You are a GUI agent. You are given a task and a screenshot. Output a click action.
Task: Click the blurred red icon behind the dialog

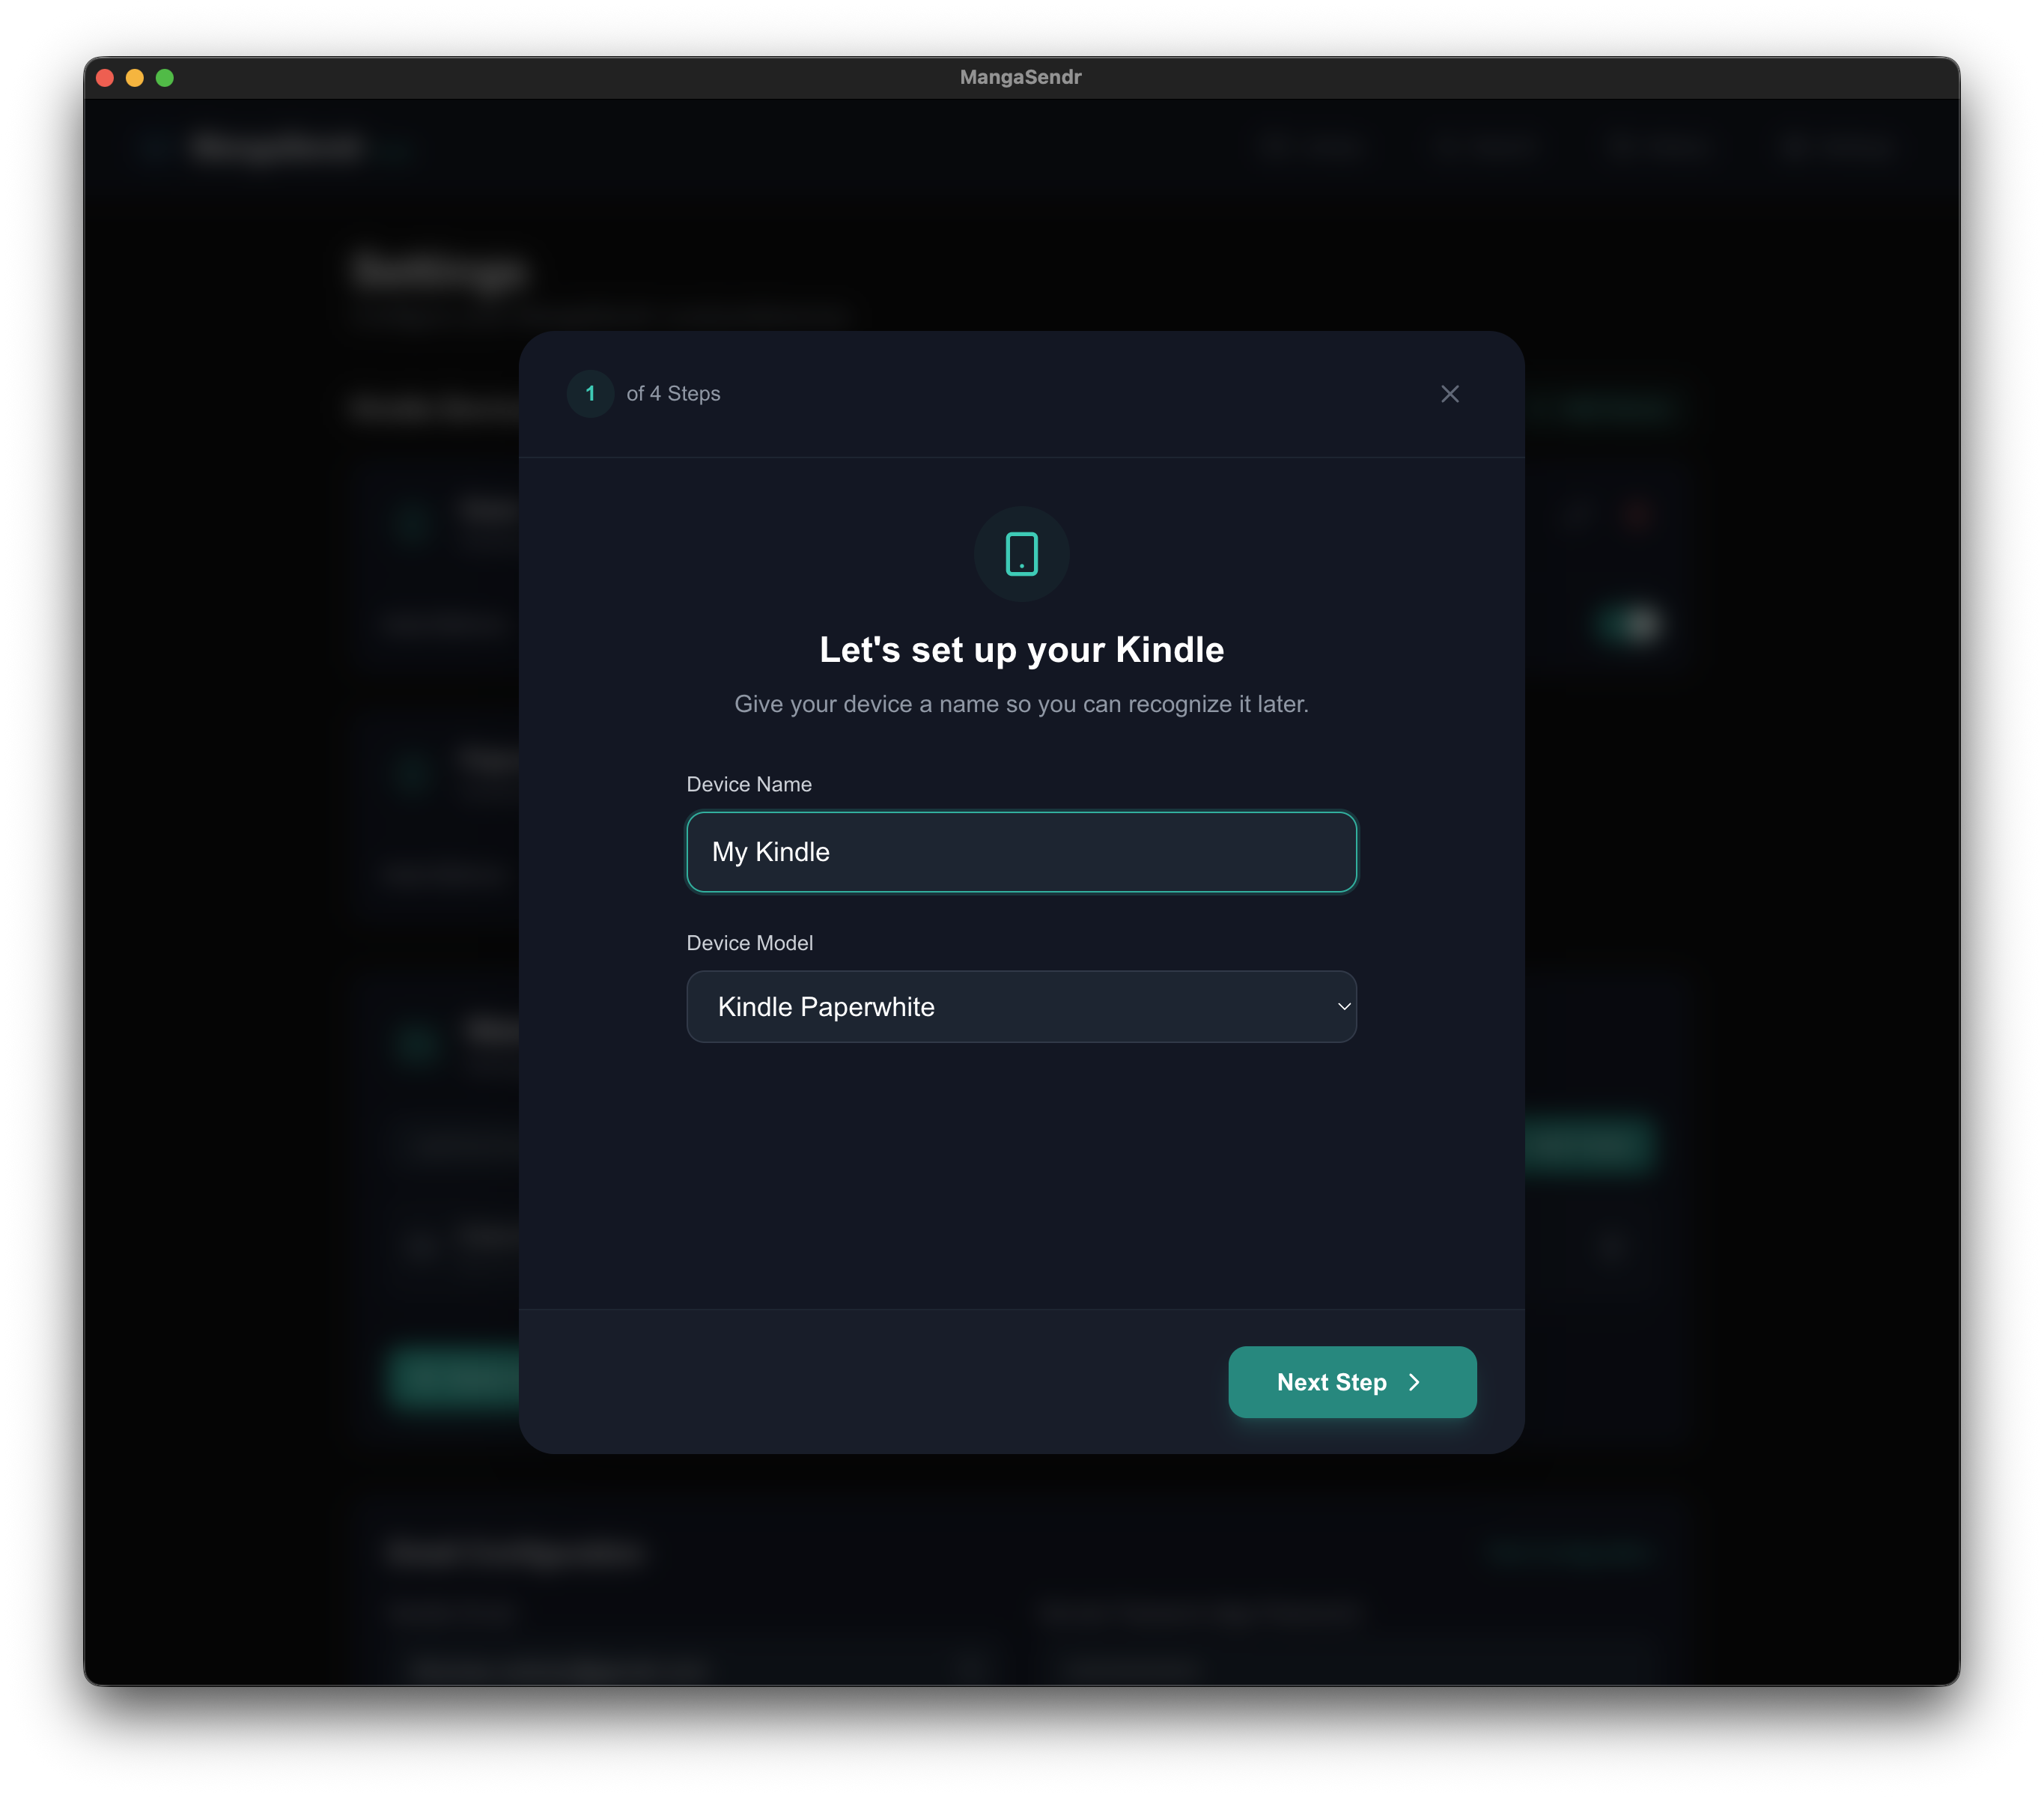[x=1637, y=515]
